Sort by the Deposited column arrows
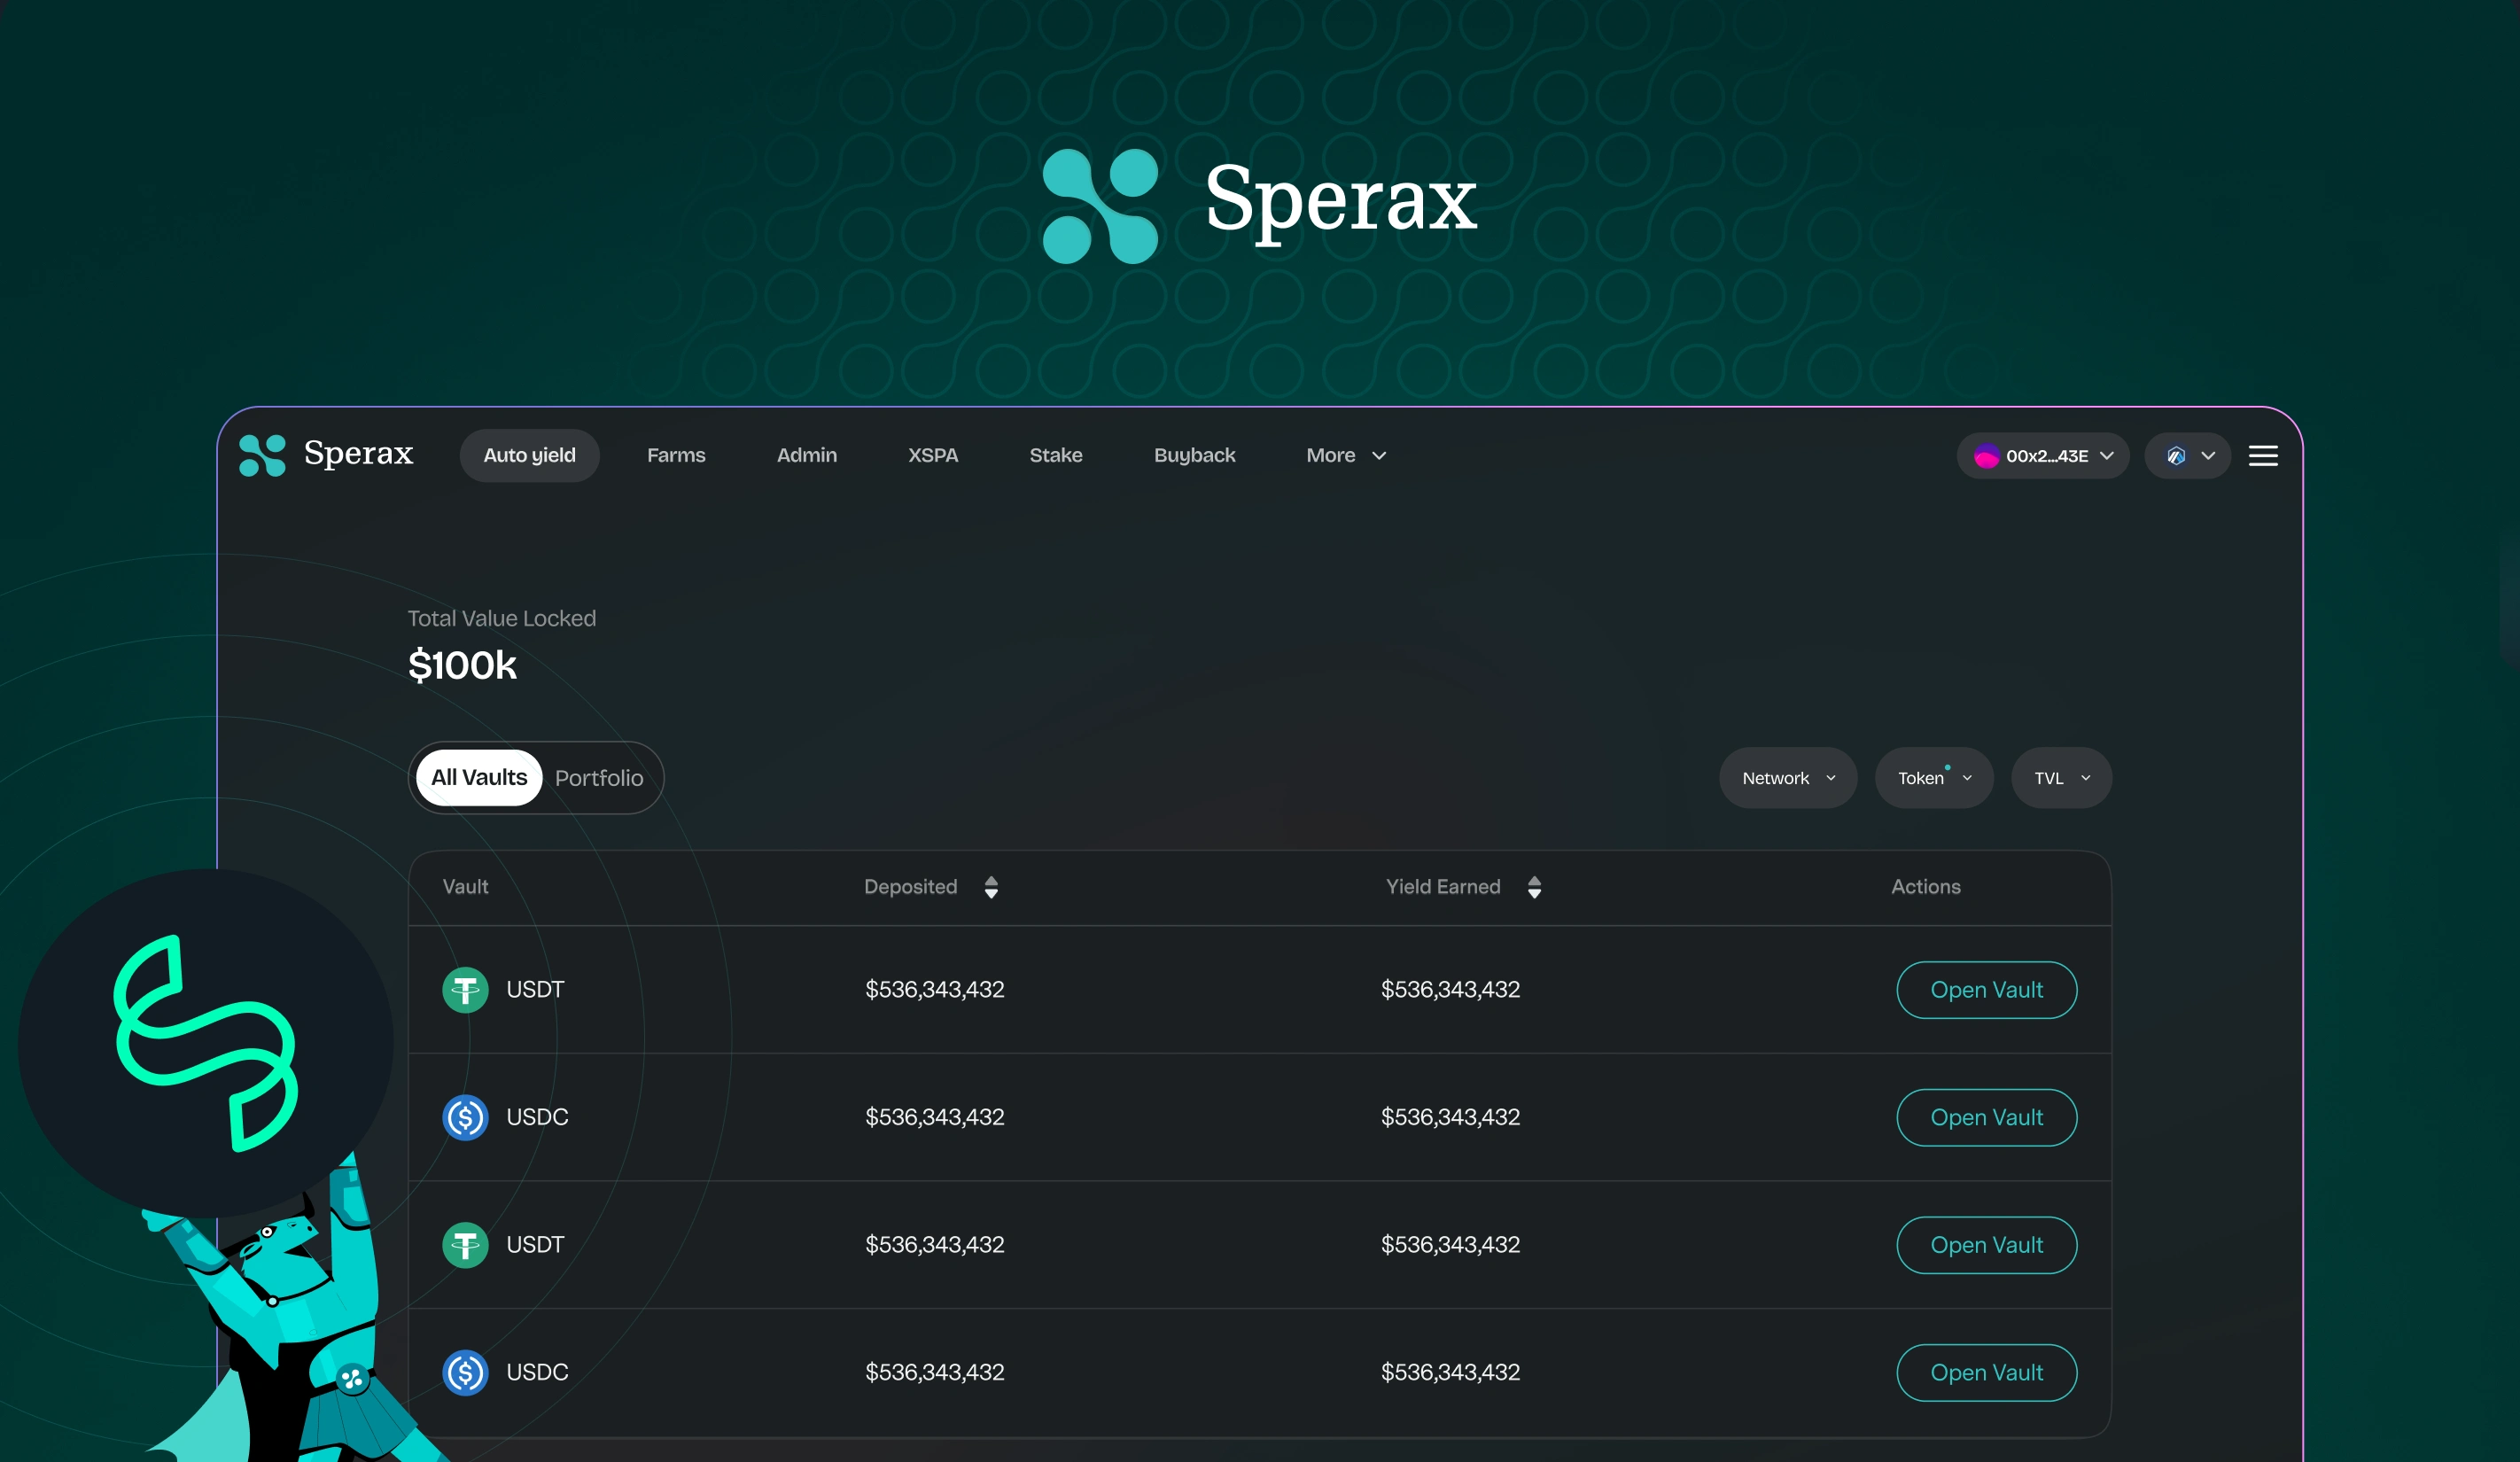This screenshot has width=2520, height=1462. coord(991,887)
